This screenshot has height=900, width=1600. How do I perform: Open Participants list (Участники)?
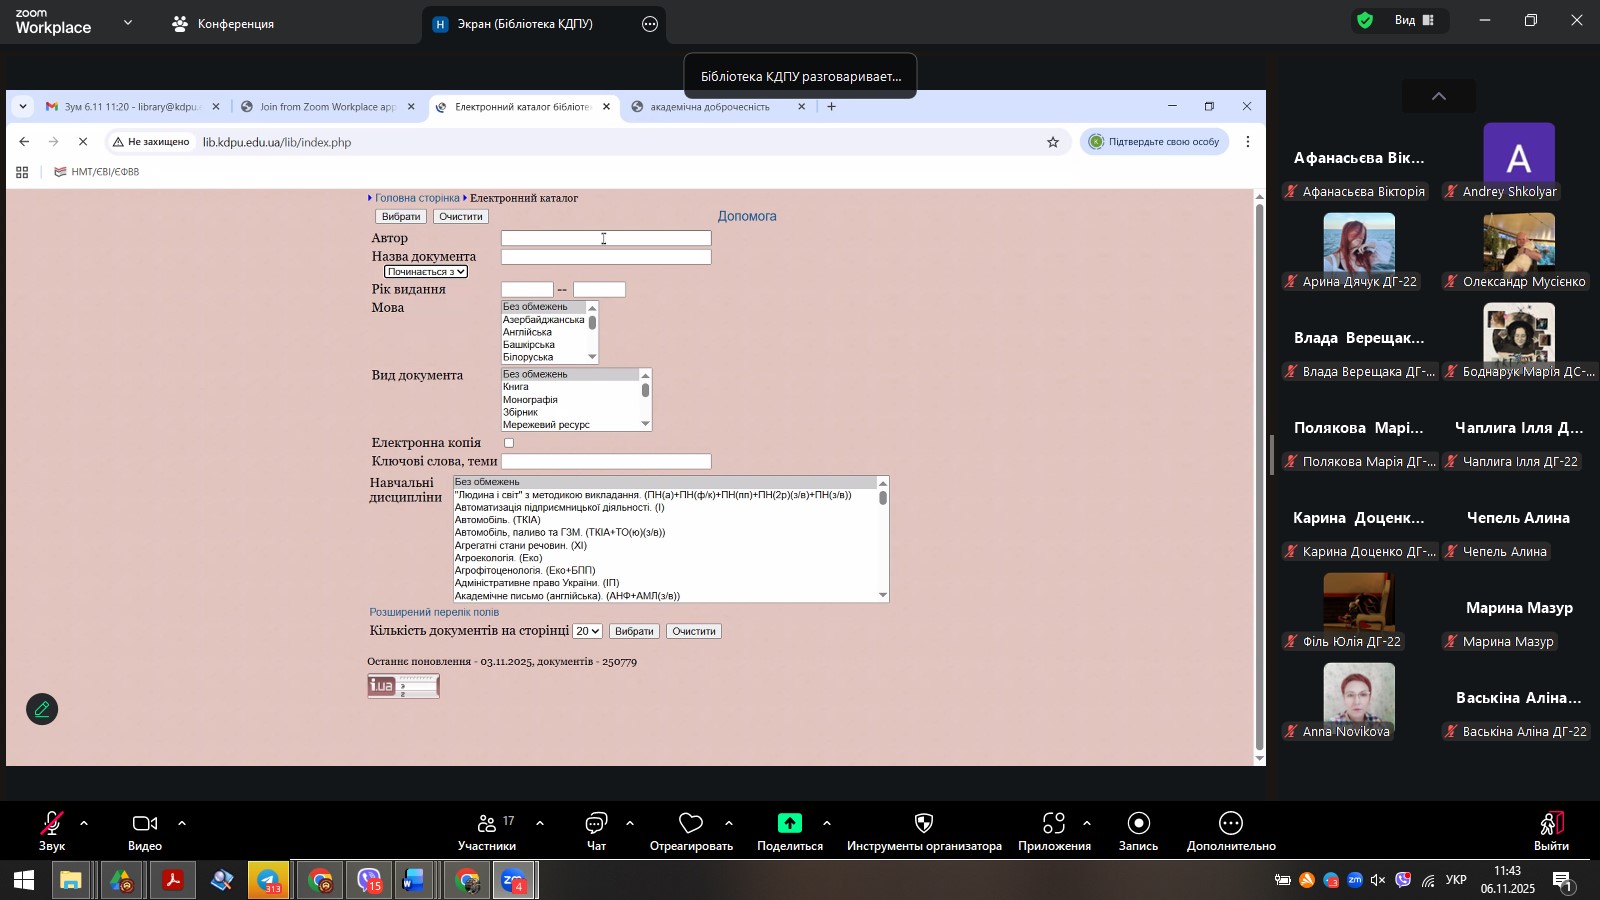487,824
